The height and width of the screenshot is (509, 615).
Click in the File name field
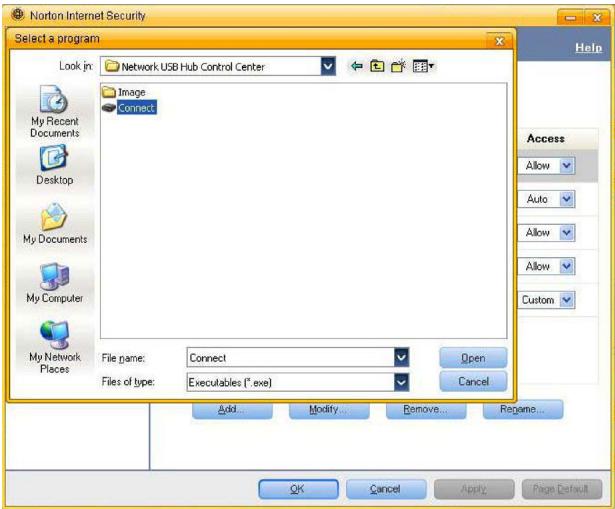(290, 357)
